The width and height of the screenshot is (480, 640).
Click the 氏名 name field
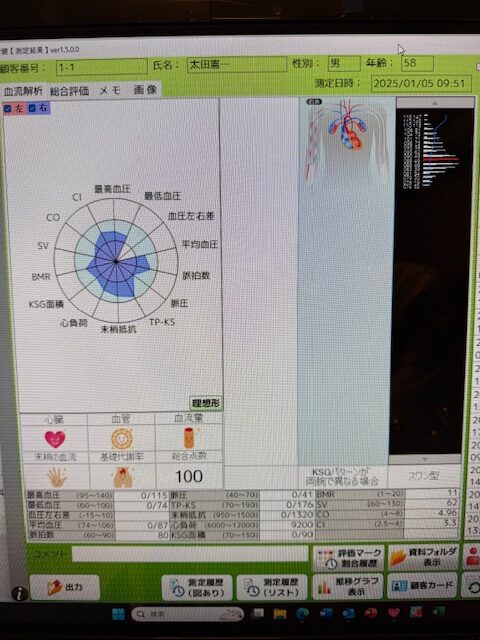237,64
